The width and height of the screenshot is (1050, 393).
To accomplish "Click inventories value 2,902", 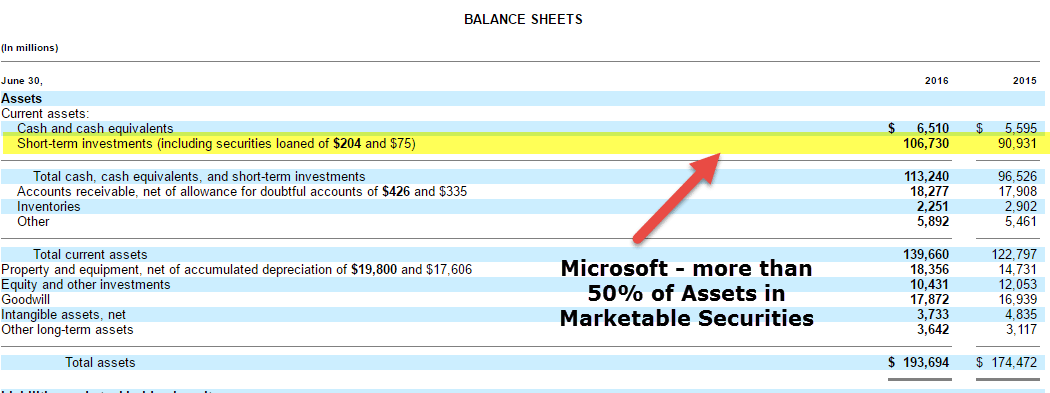I will coord(1021,207).
